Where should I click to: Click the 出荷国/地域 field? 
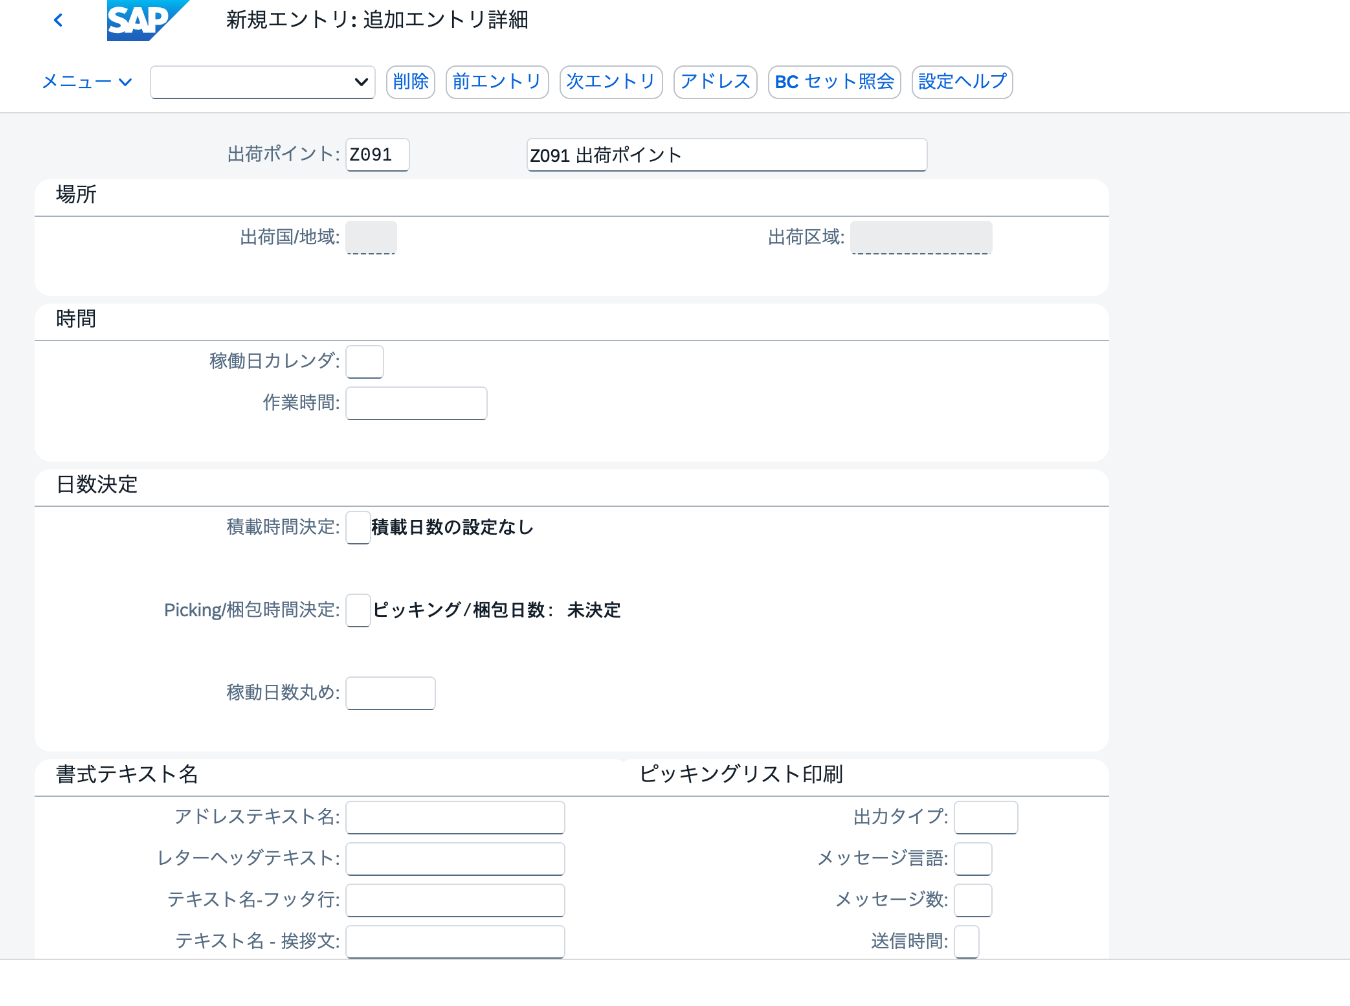coord(371,238)
